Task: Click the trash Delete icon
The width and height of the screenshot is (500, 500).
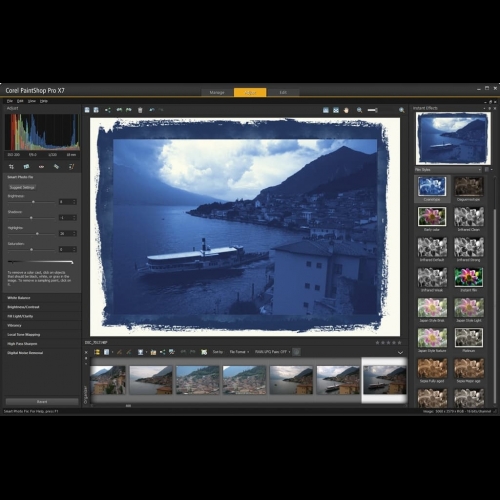Action: [140, 110]
